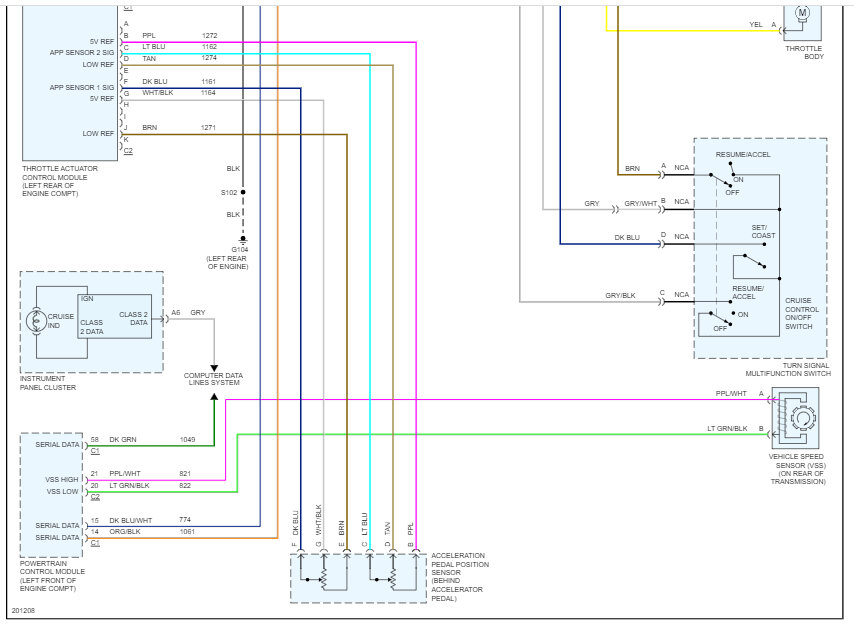The width and height of the screenshot is (854, 625).
Task: Click the INSTRUMENT PANEL CLUSTER label
Action: pos(48,383)
